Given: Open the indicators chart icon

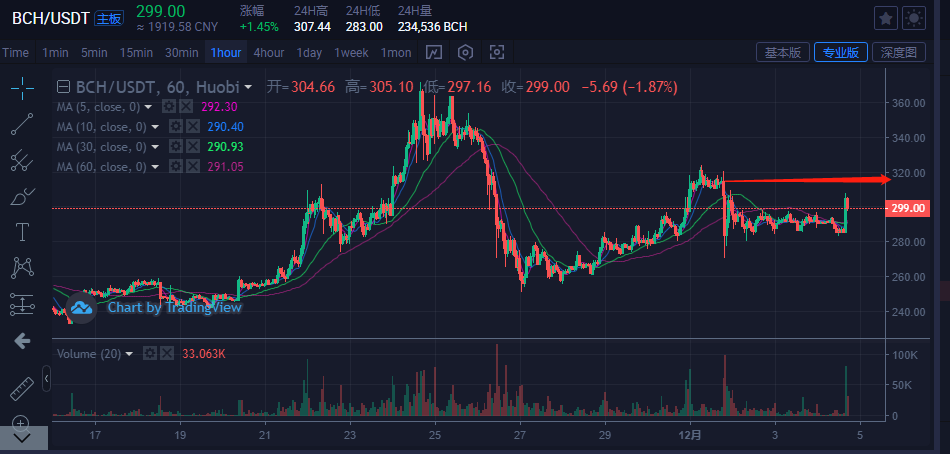Looking at the screenshot, I should tap(434, 53).
